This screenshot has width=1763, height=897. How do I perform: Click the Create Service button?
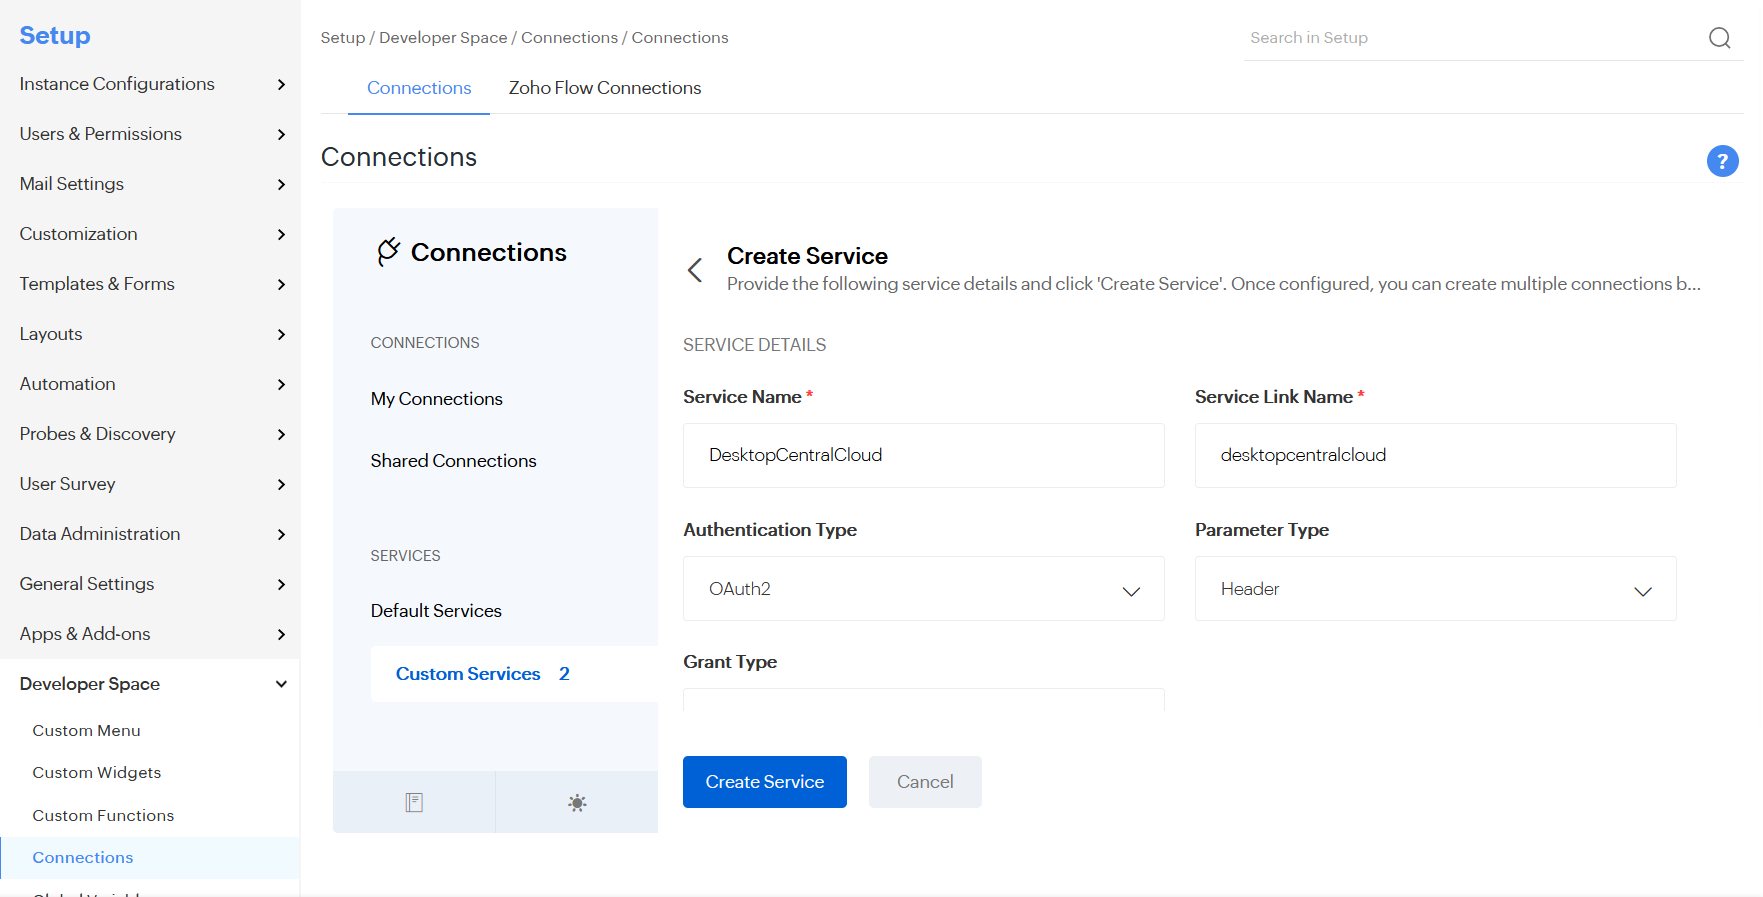(x=765, y=782)
